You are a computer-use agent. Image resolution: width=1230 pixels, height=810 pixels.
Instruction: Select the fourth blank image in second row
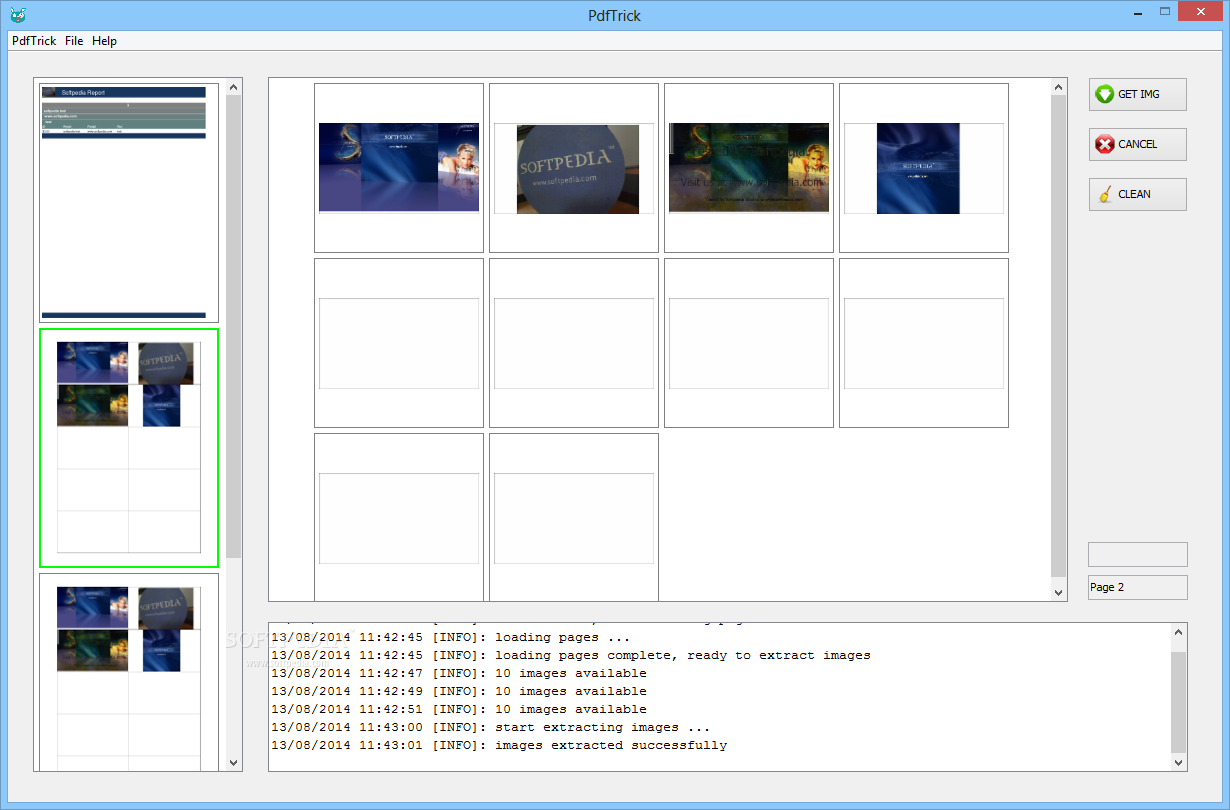click(x=924, y=343)
